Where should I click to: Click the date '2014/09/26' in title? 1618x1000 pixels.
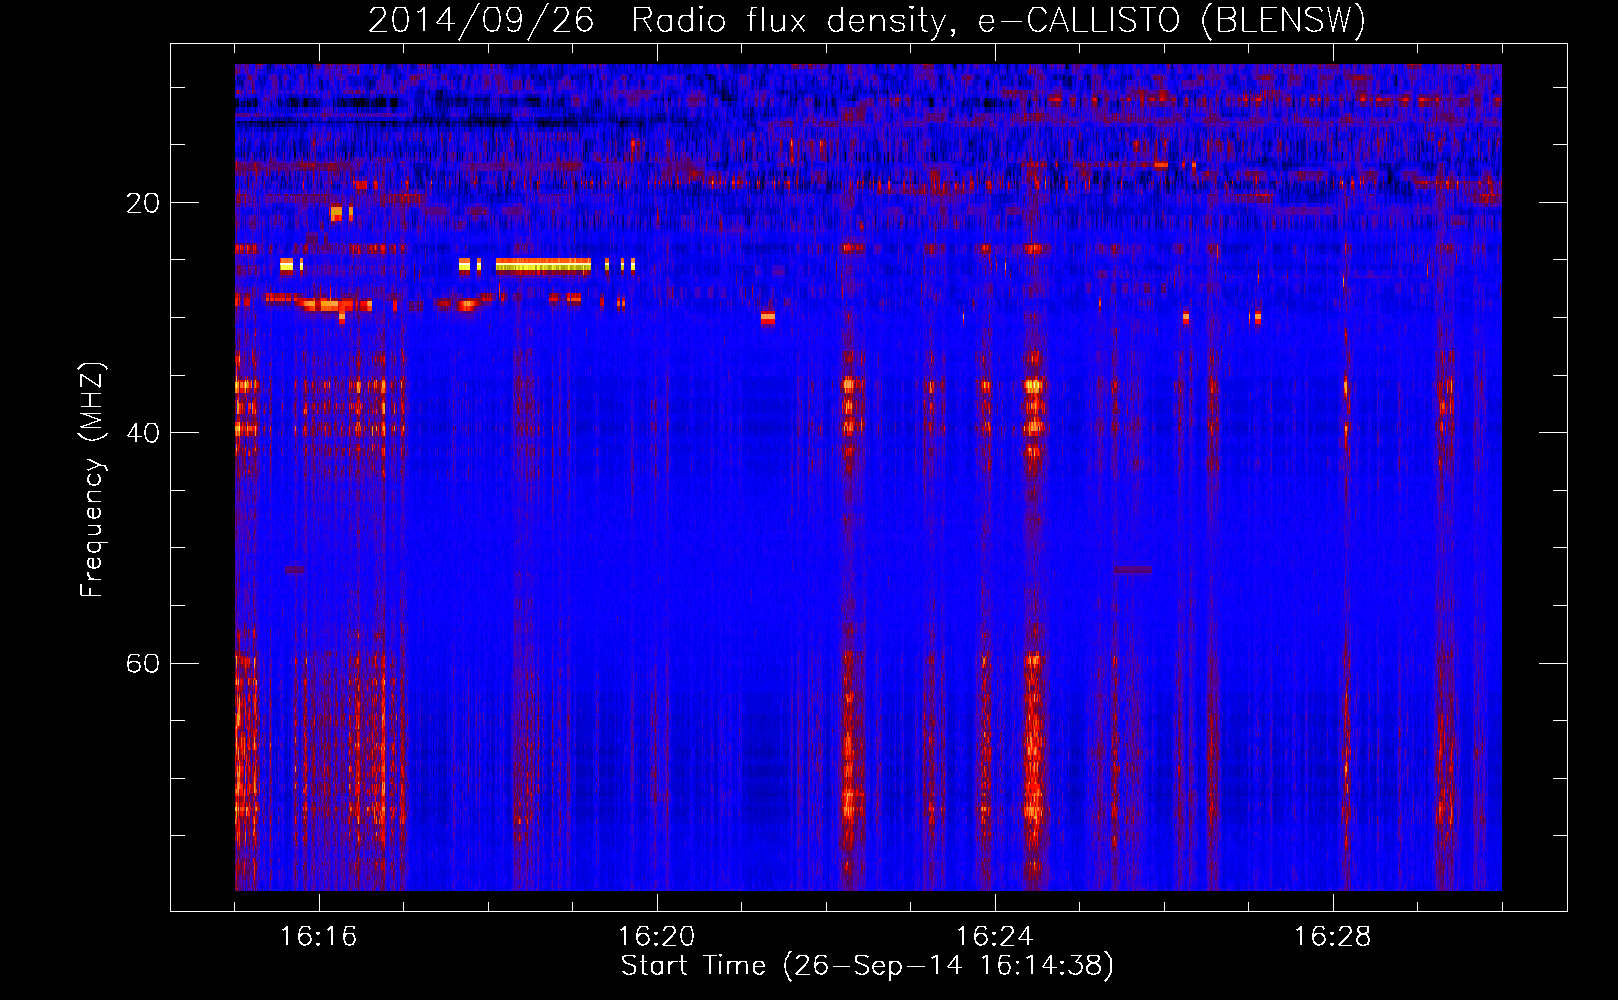pos(481,21)
